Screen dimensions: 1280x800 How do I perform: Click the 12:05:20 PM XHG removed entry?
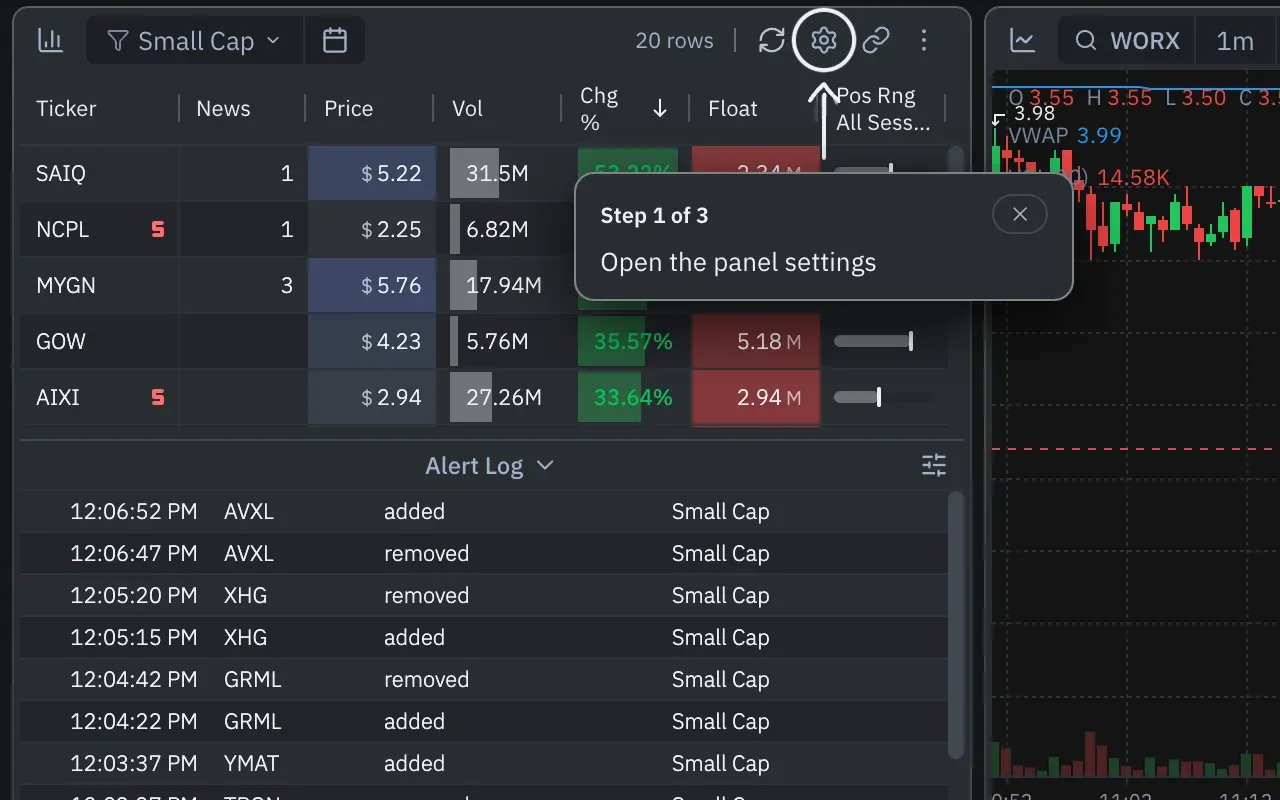click(x=484, y=595)
